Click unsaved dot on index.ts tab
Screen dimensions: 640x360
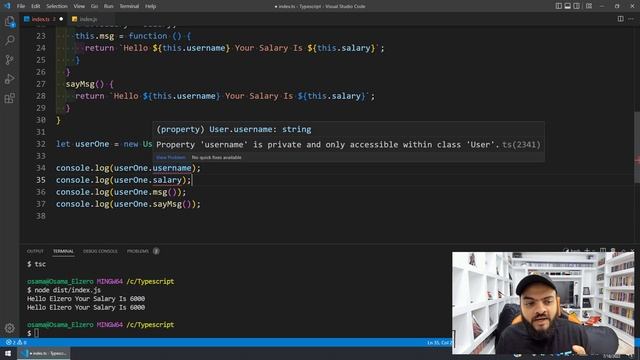tap(61, 19)
